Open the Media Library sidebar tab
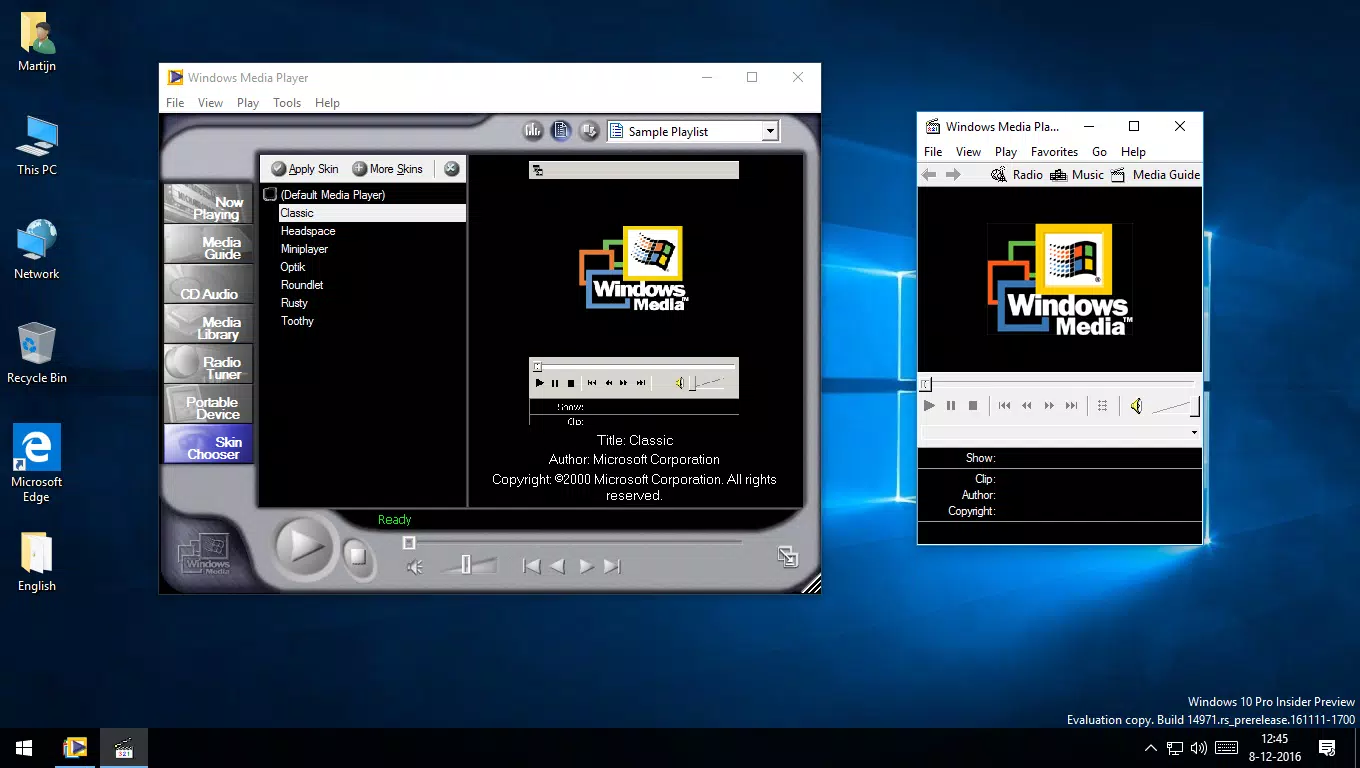This screenshot has width=1360, height=768. point(208,324)
